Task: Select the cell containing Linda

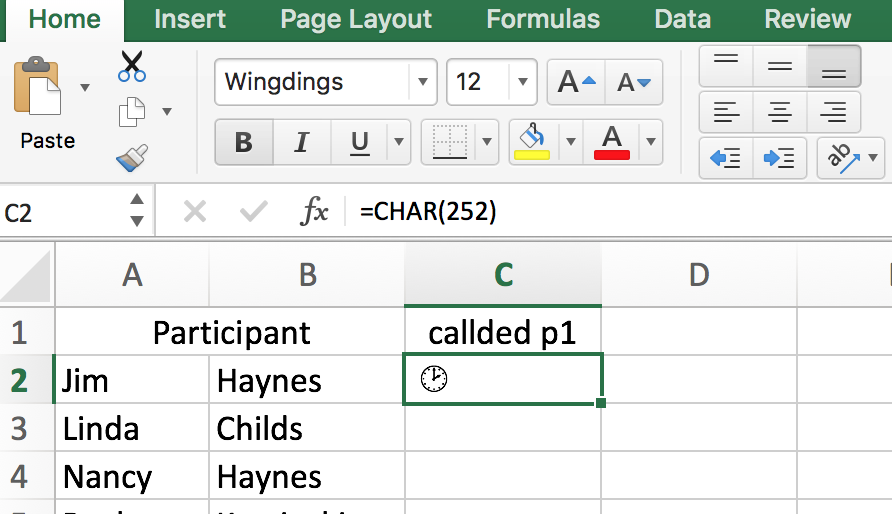Action: [x=132, y=428]
